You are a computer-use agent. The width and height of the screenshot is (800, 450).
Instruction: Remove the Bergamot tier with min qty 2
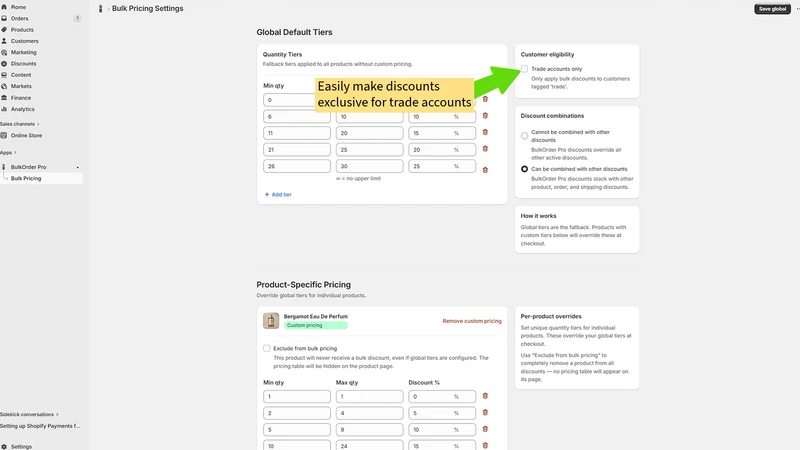(485, 412)
